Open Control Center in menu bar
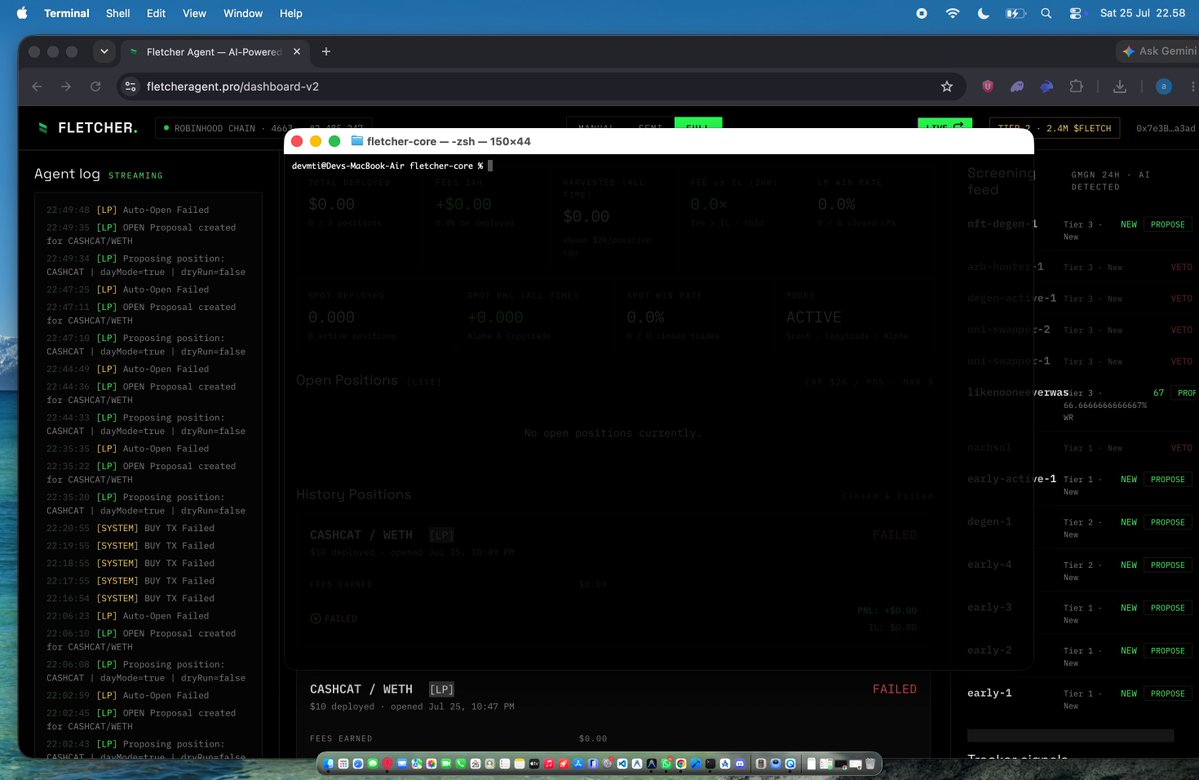Viewport: 1199px width, 780px height. pyautogui.click(x=1075, y=13)
